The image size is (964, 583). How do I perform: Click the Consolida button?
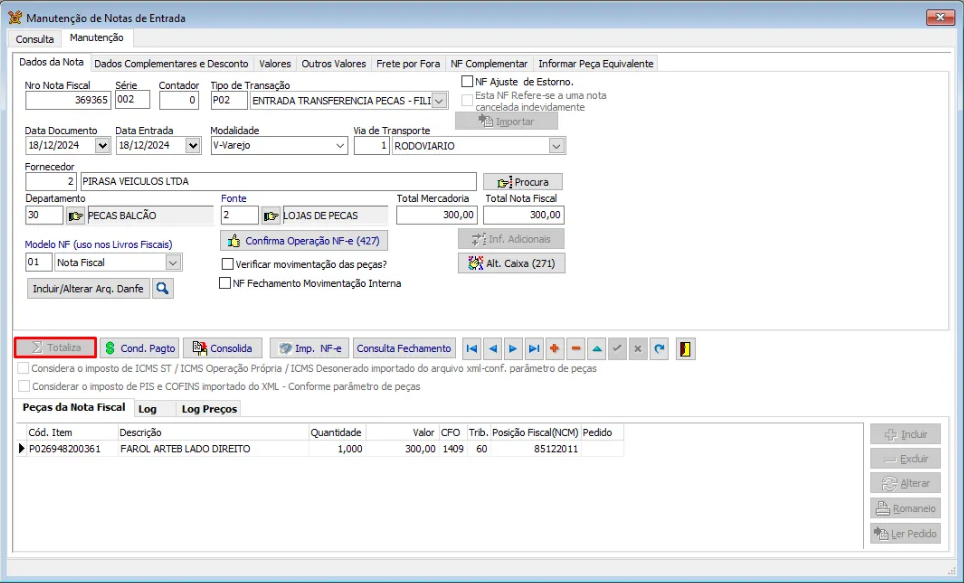(223, 348)
